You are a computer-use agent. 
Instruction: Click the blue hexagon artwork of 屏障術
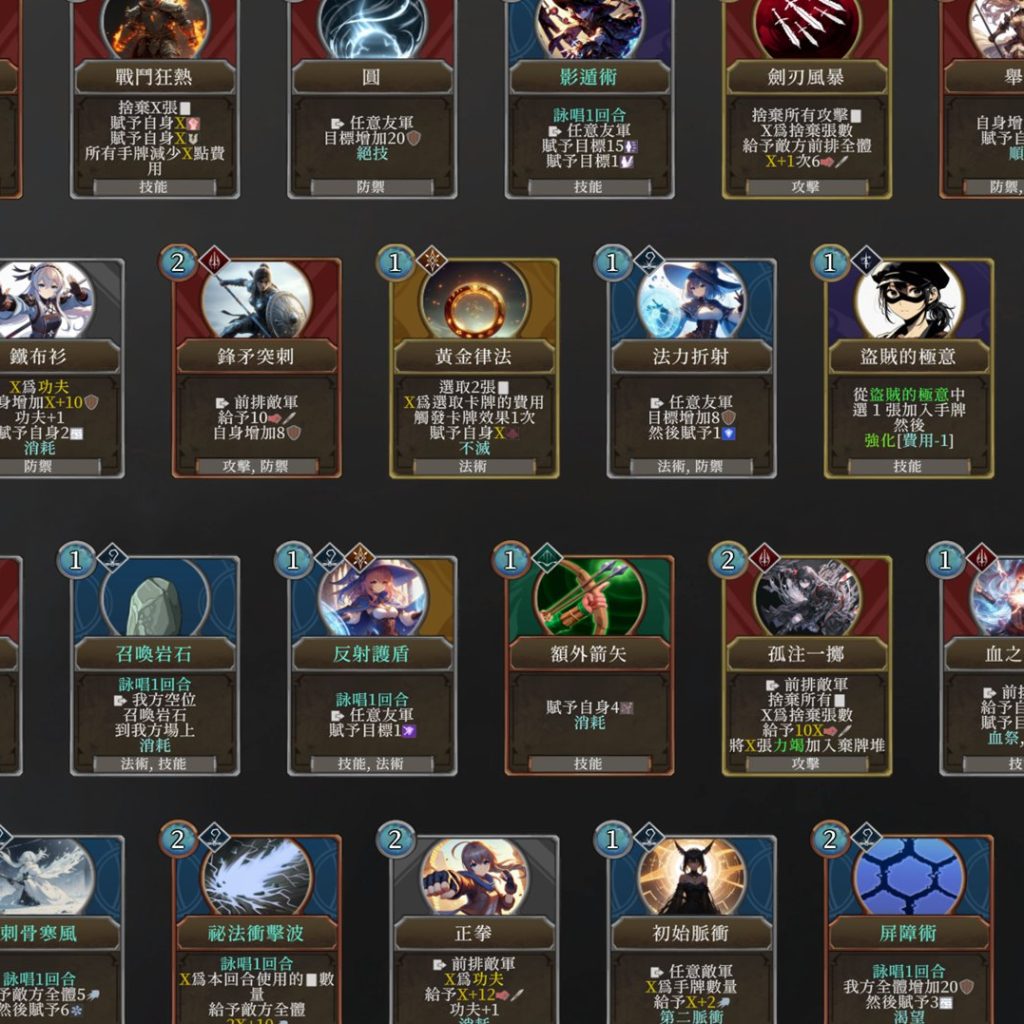click(909, 876)
